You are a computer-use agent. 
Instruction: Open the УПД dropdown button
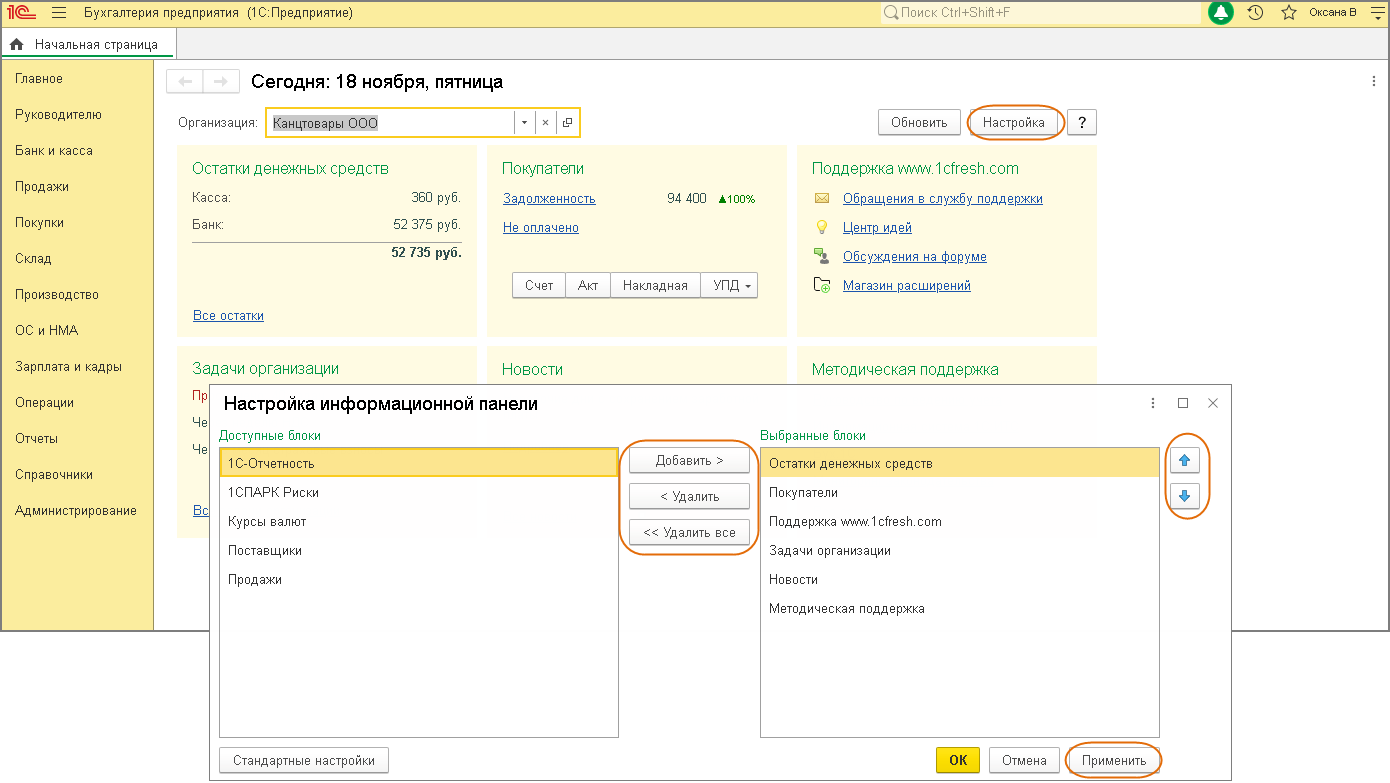click(x=729, y=285)
